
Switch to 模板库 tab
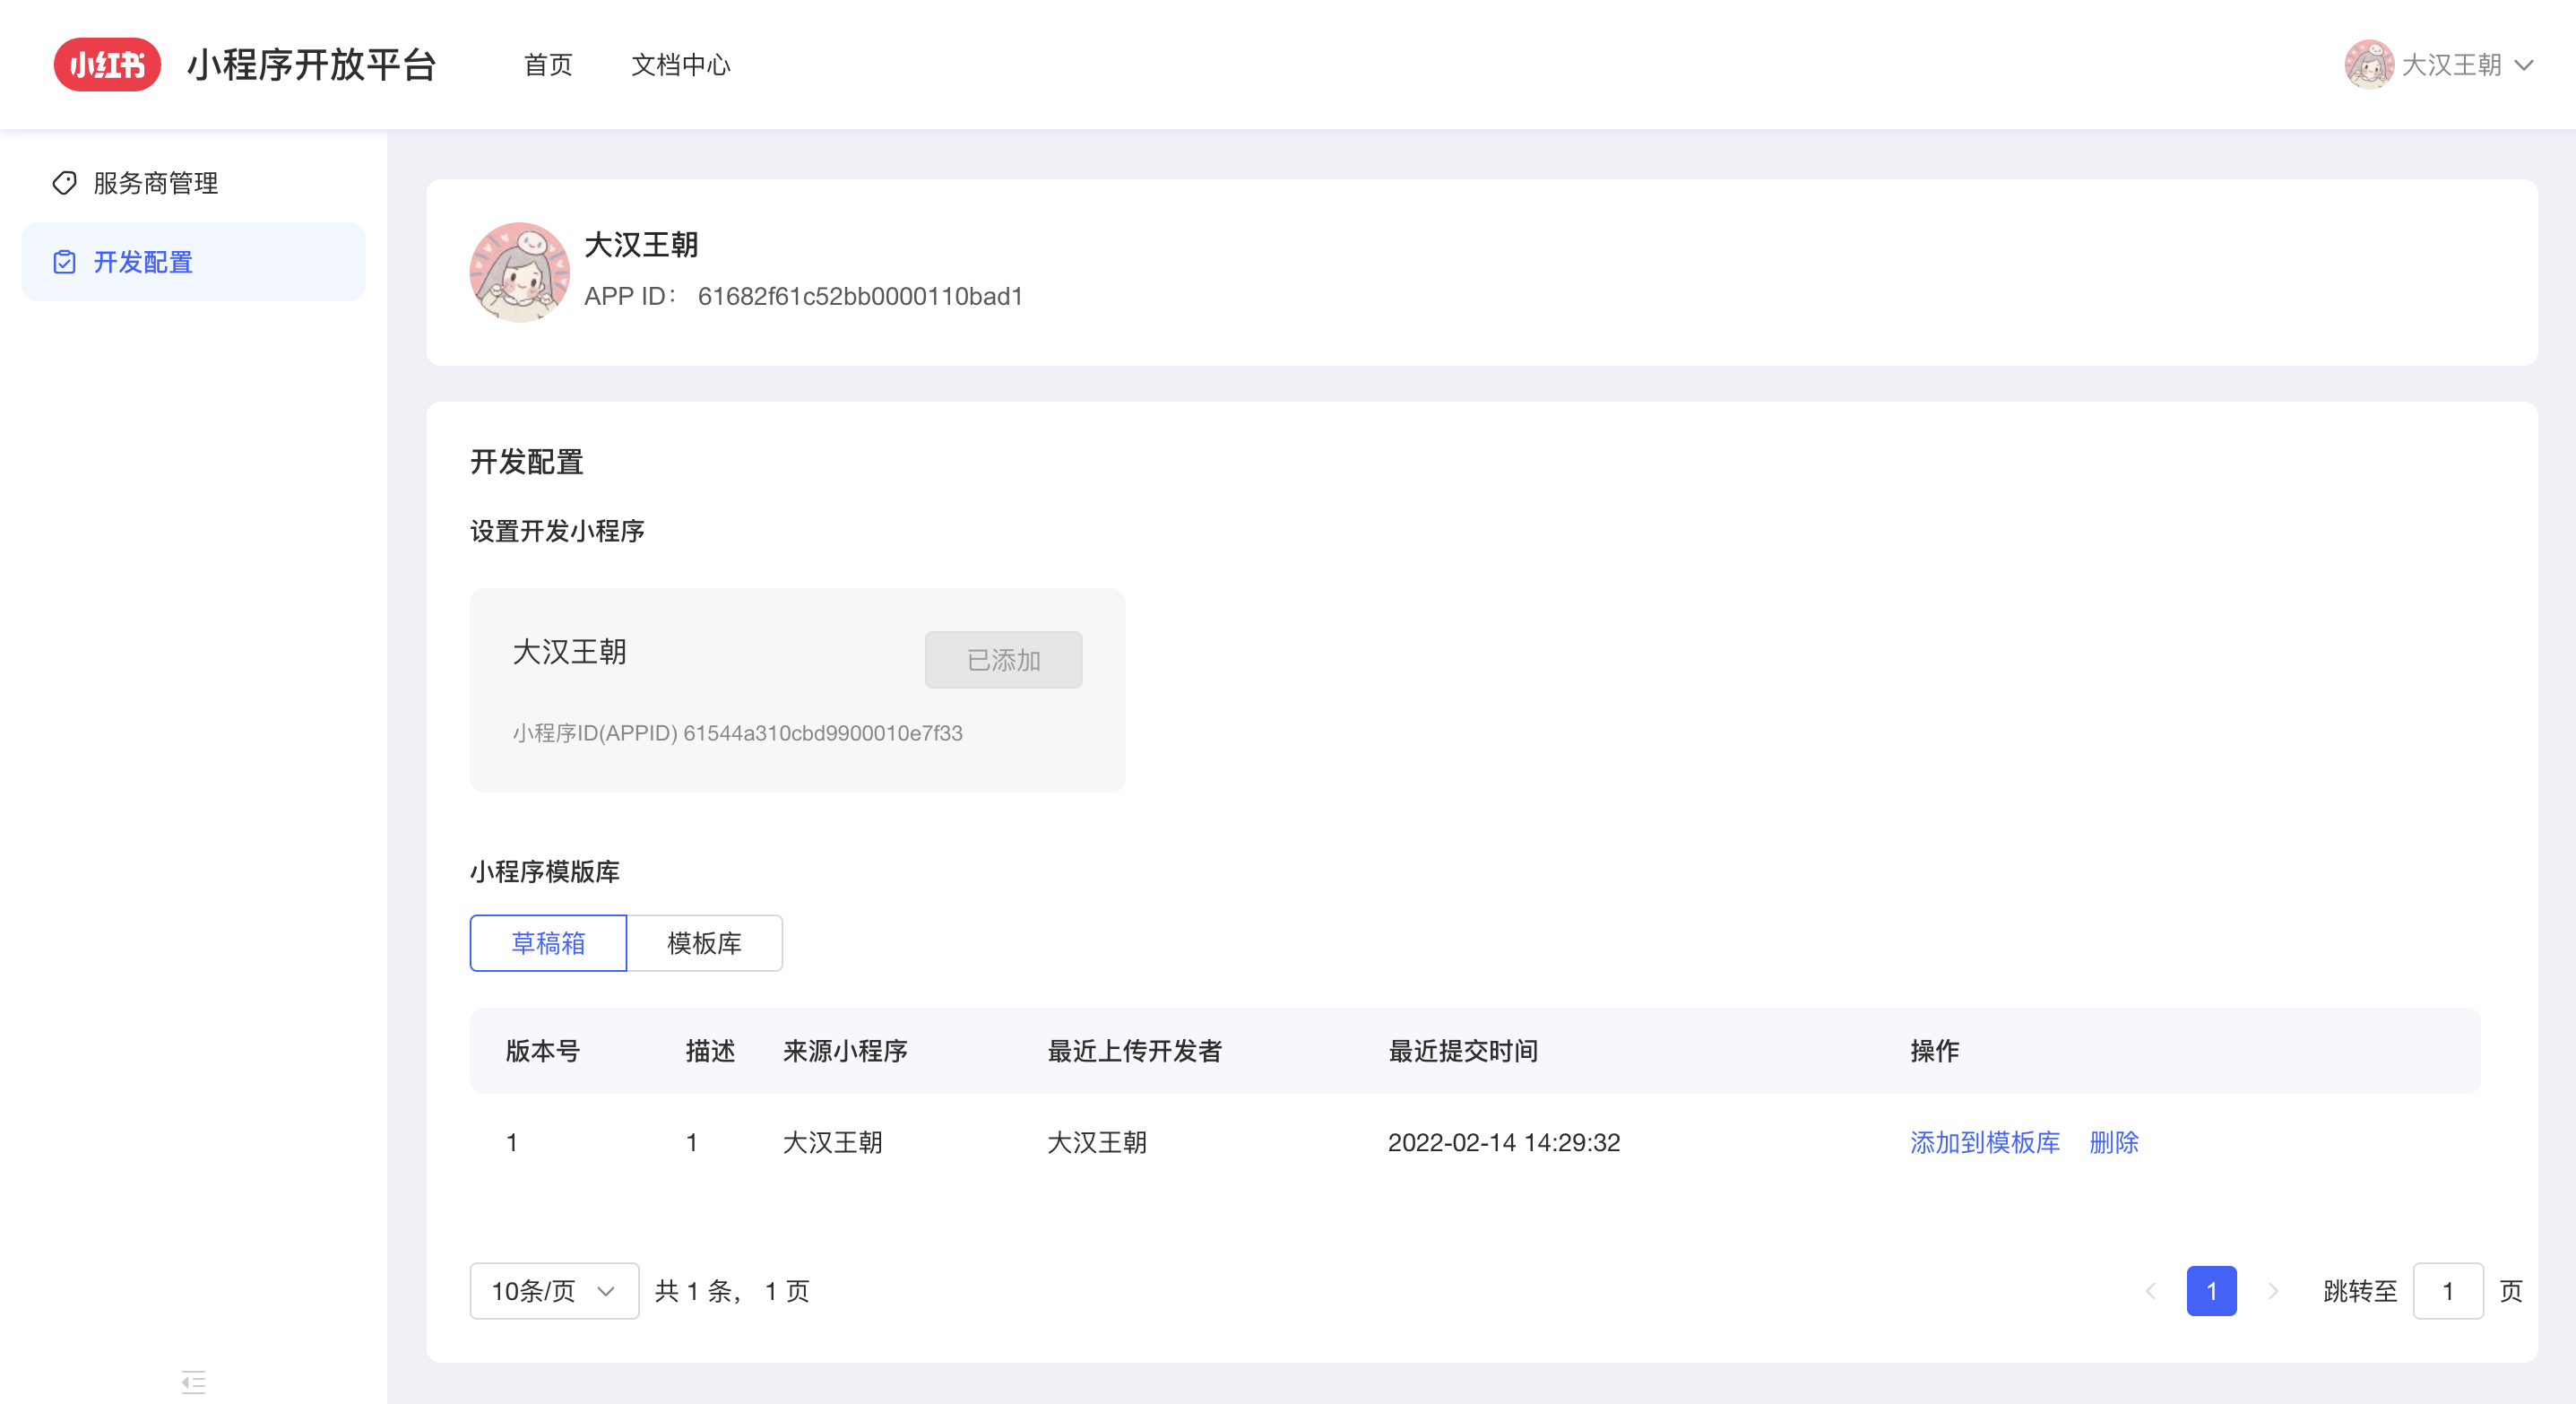[x=704, y=943]
